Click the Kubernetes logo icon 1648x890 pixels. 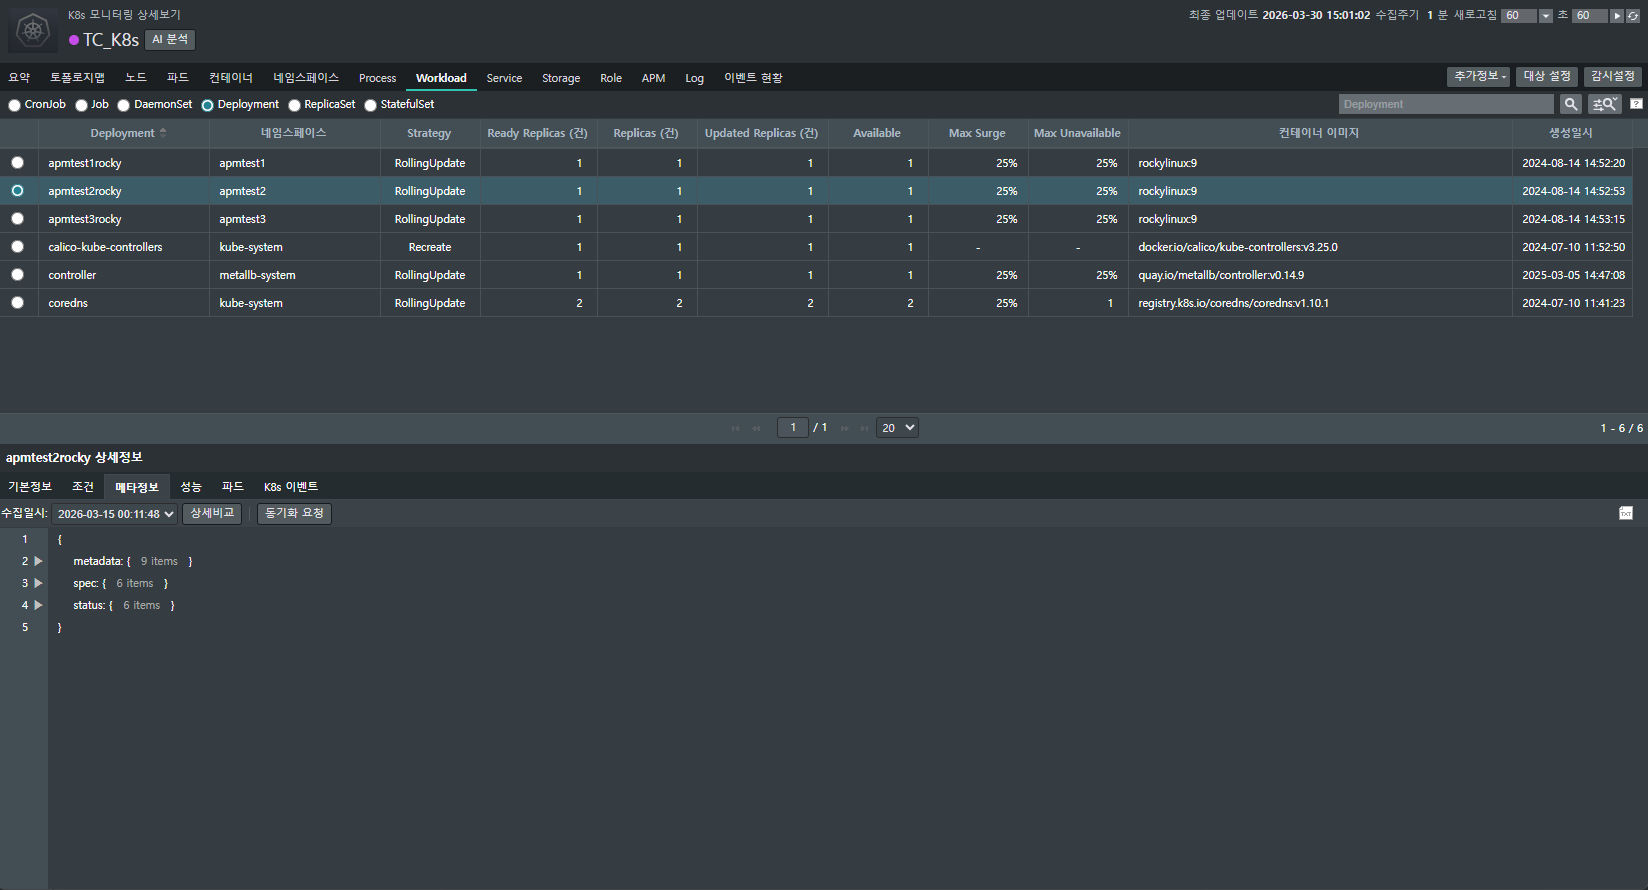(x=33, y=31)
